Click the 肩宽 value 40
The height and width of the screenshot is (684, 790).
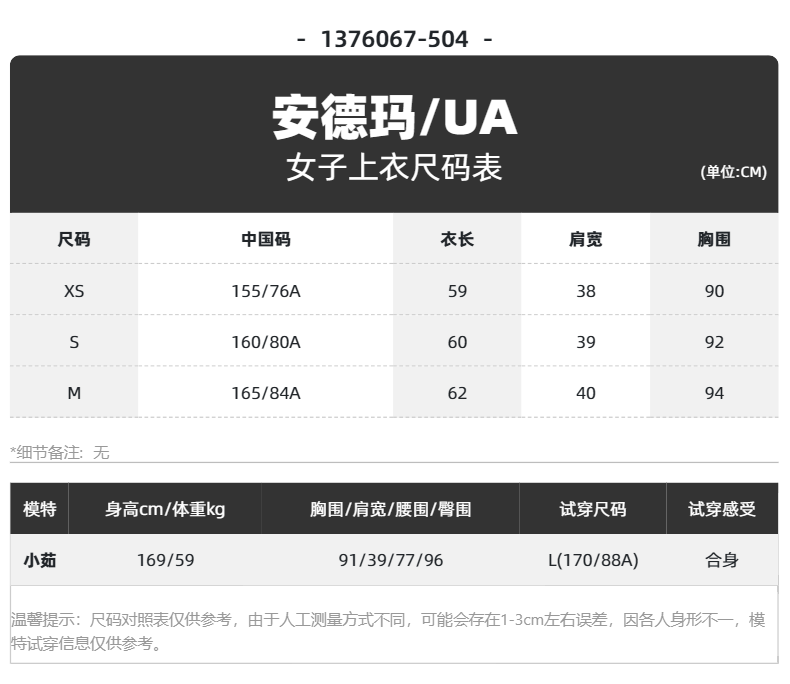click(x=586, y=393)
